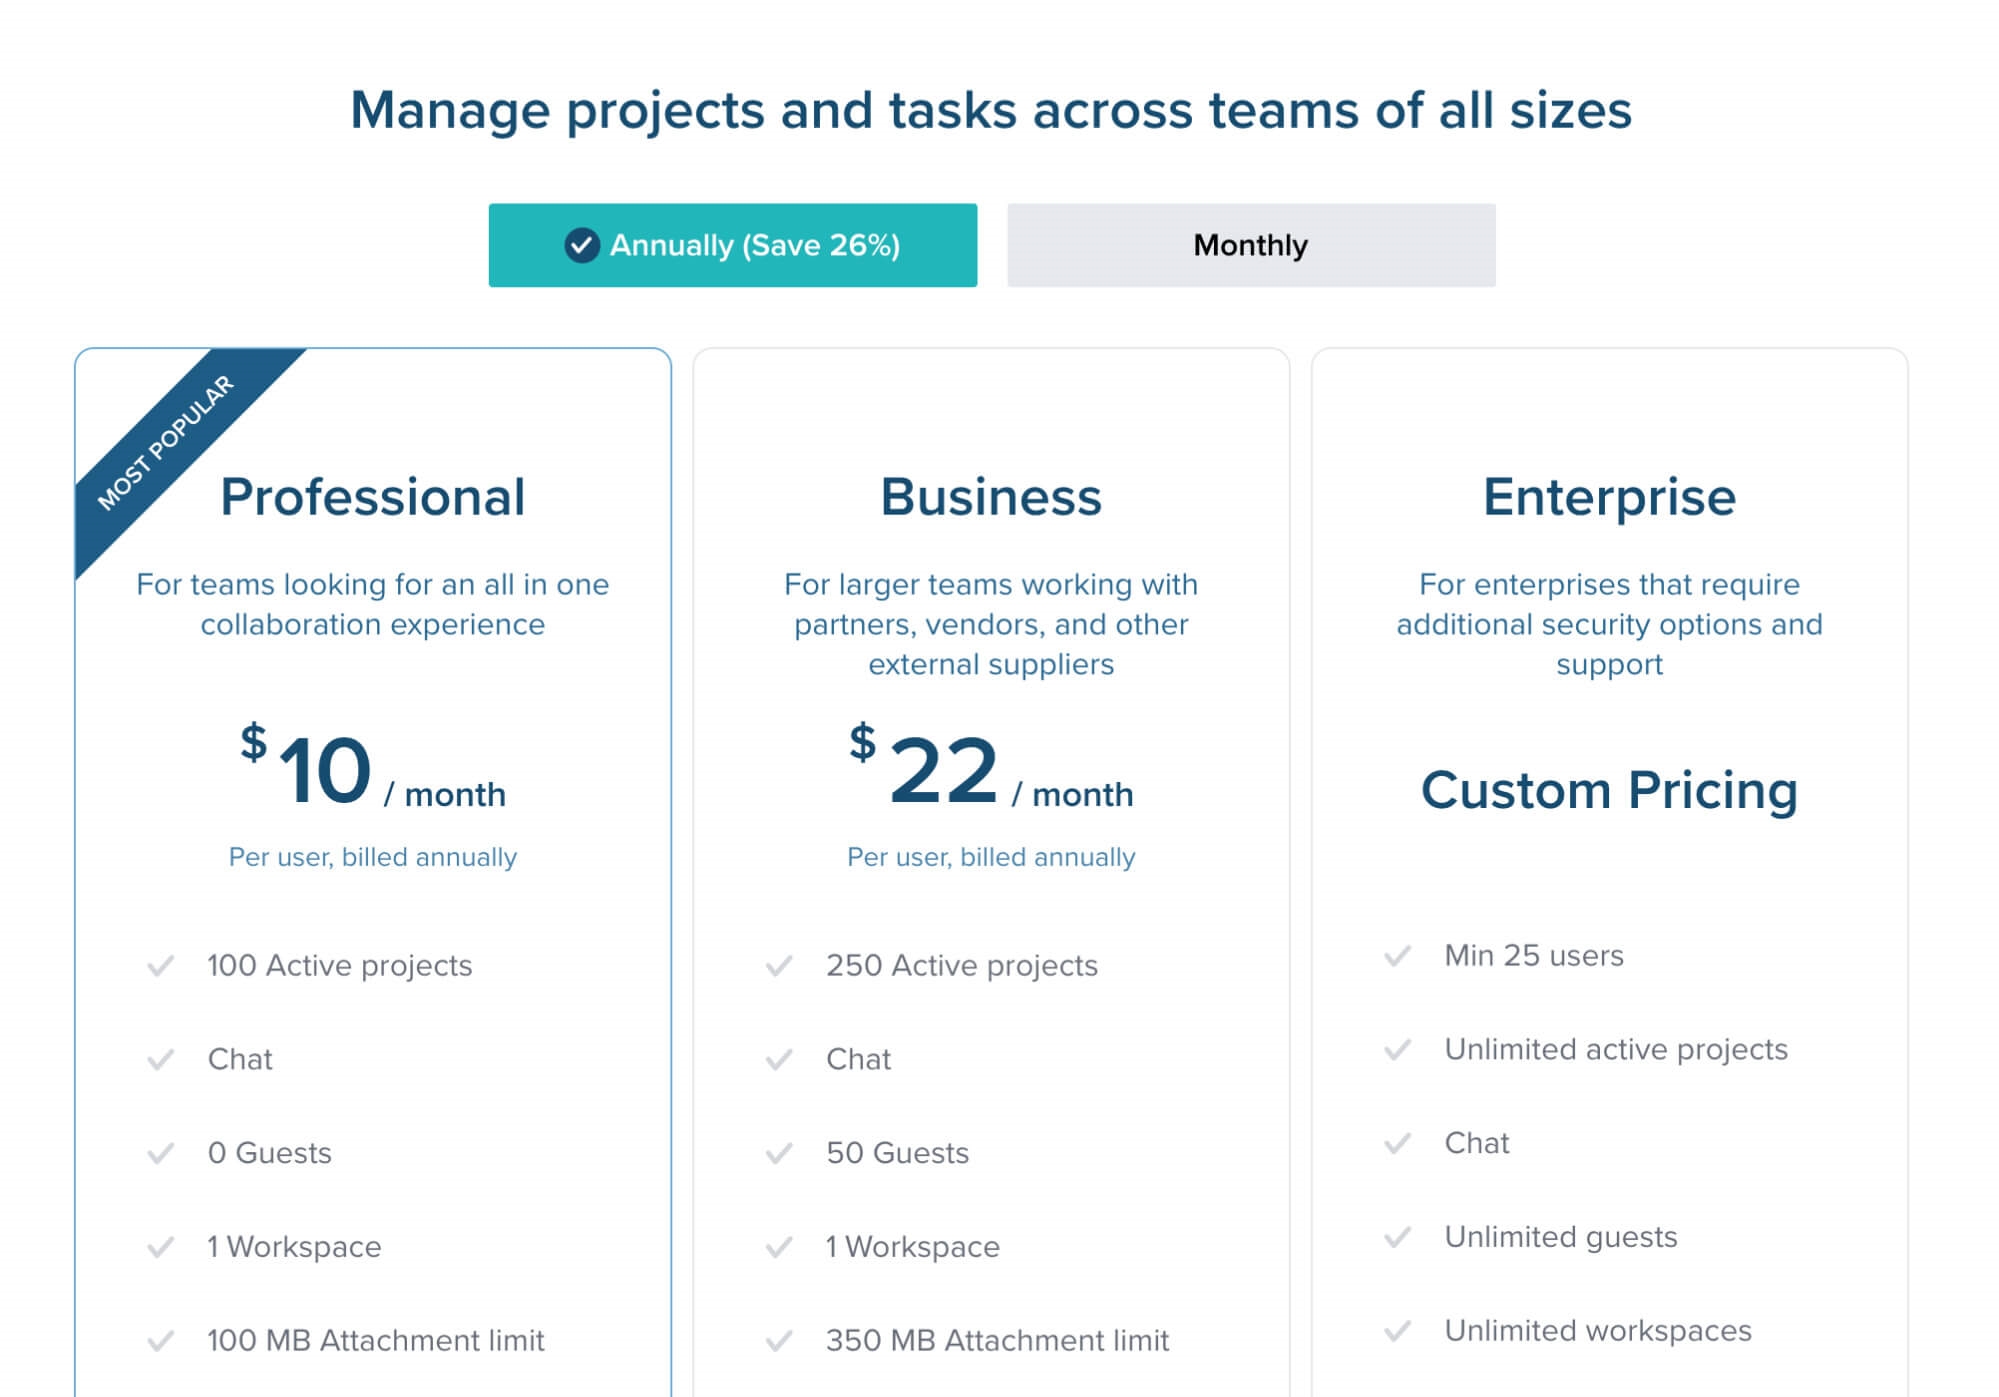Click the Enterprise plan title
Viewport: 1999px width, 1397px height.
pyautogui.click(x=1608, y=497)
